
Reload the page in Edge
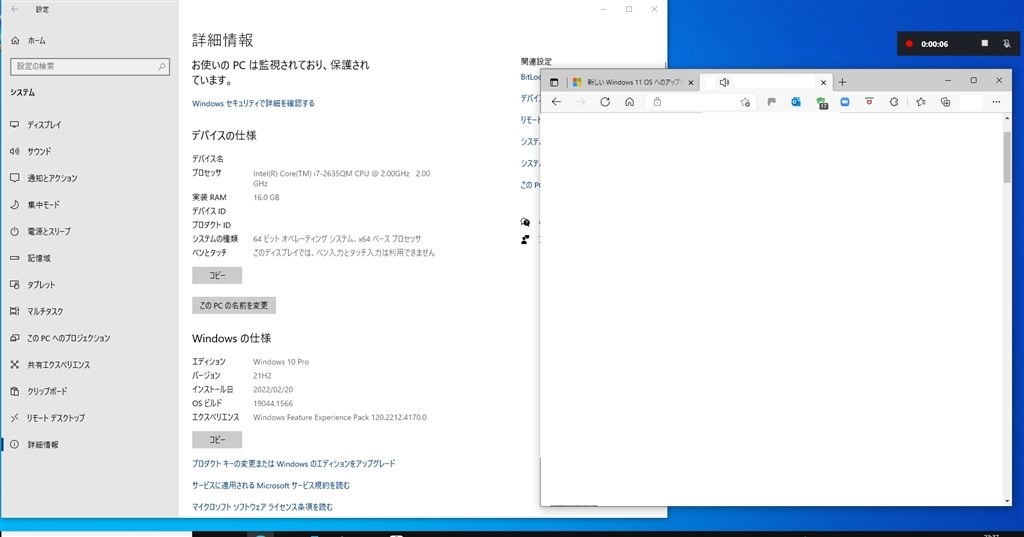point(605,102)
